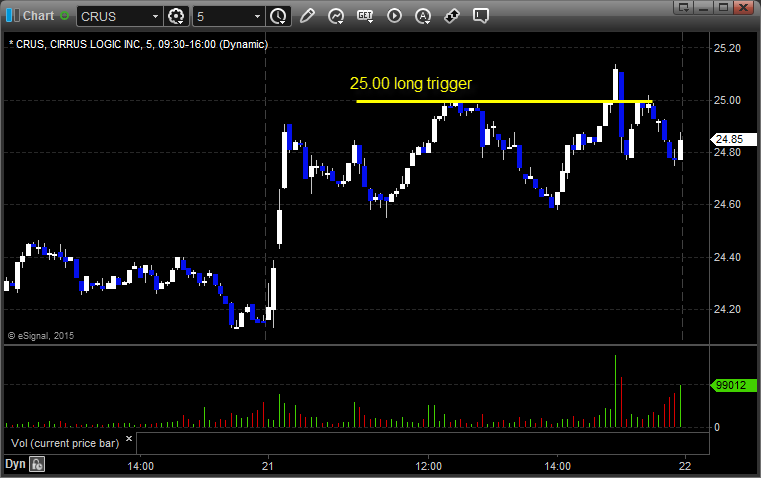Click the blue Chart window icon

13,16
